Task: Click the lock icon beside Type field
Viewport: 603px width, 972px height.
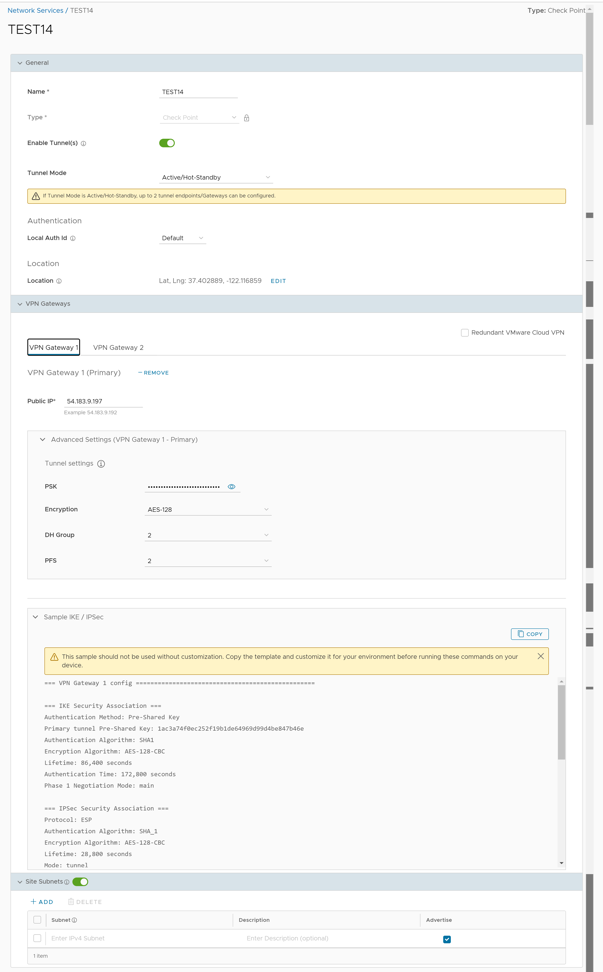Action: 247,118
